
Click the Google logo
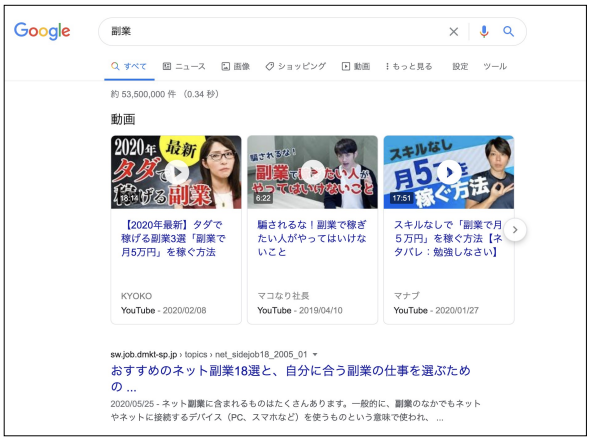(x=42, y=31)
